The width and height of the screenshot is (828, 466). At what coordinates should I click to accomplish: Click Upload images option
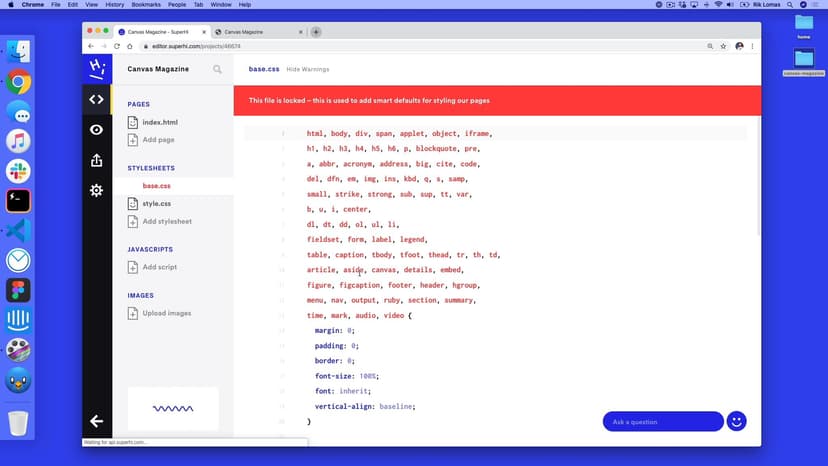[x=166, y=313]
